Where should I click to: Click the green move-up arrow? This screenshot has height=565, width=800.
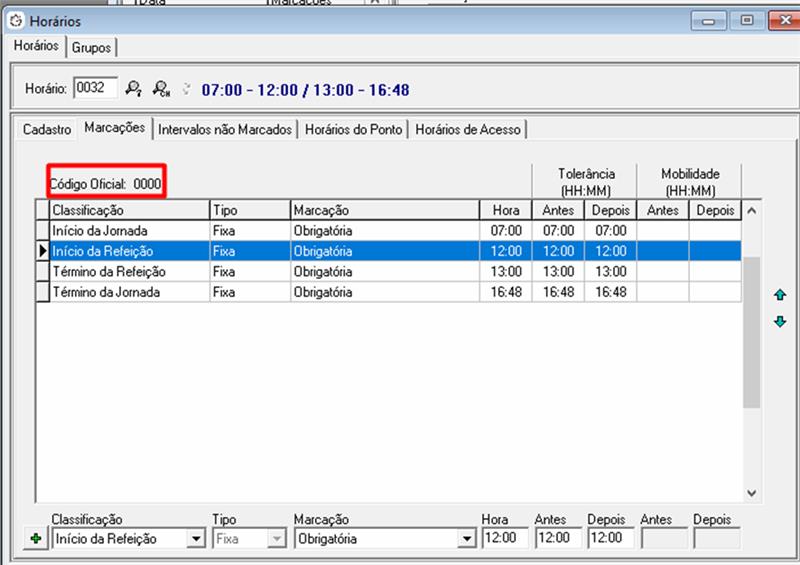780,295
